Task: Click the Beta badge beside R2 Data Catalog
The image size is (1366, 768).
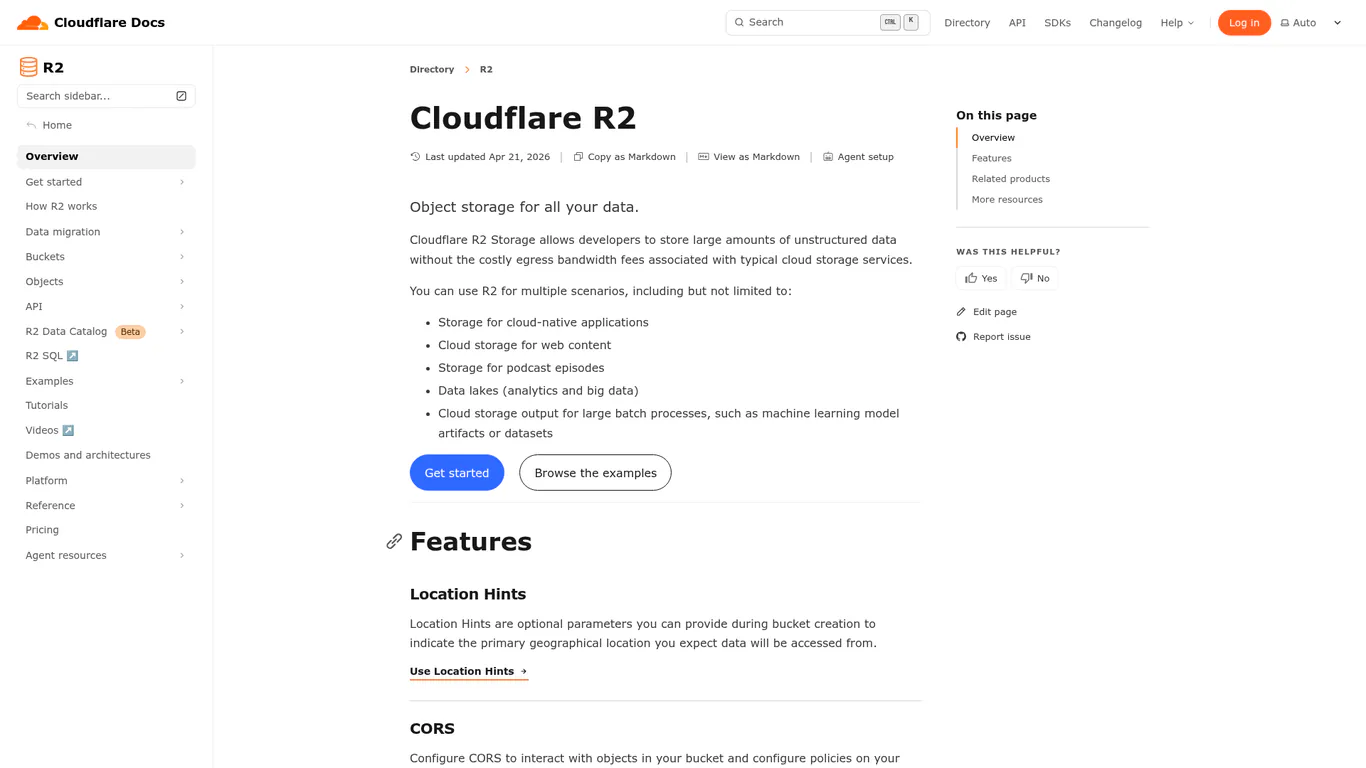Action: (130, 332)
